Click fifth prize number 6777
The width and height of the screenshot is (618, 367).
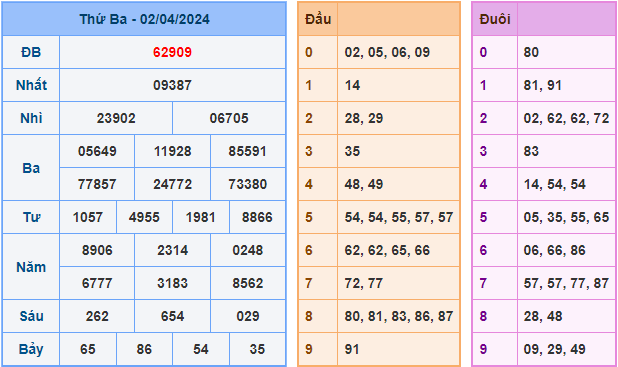click(97, 283)
